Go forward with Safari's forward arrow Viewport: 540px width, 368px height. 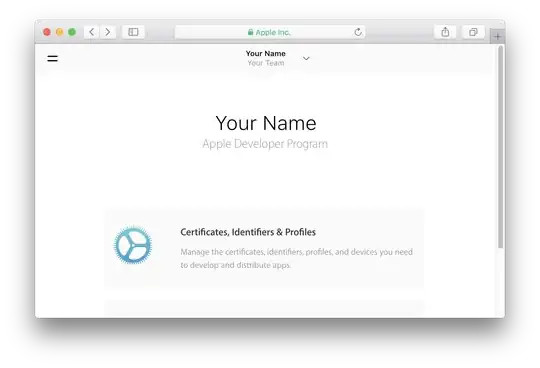pos(108,32)
